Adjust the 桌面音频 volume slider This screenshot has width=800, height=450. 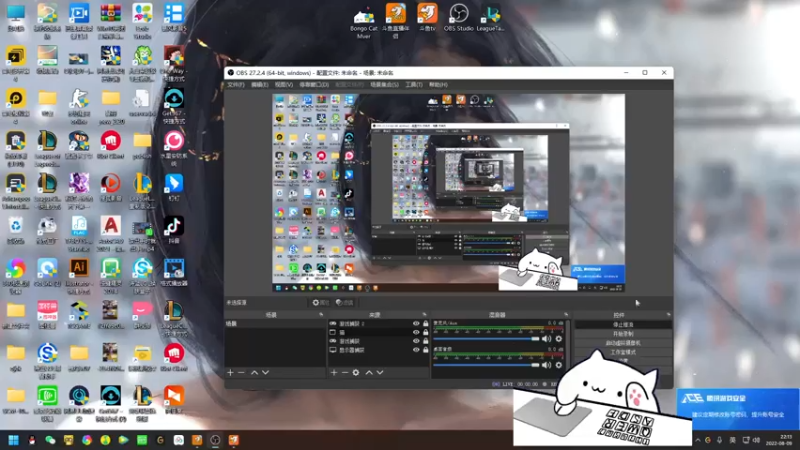coord(486,365)
